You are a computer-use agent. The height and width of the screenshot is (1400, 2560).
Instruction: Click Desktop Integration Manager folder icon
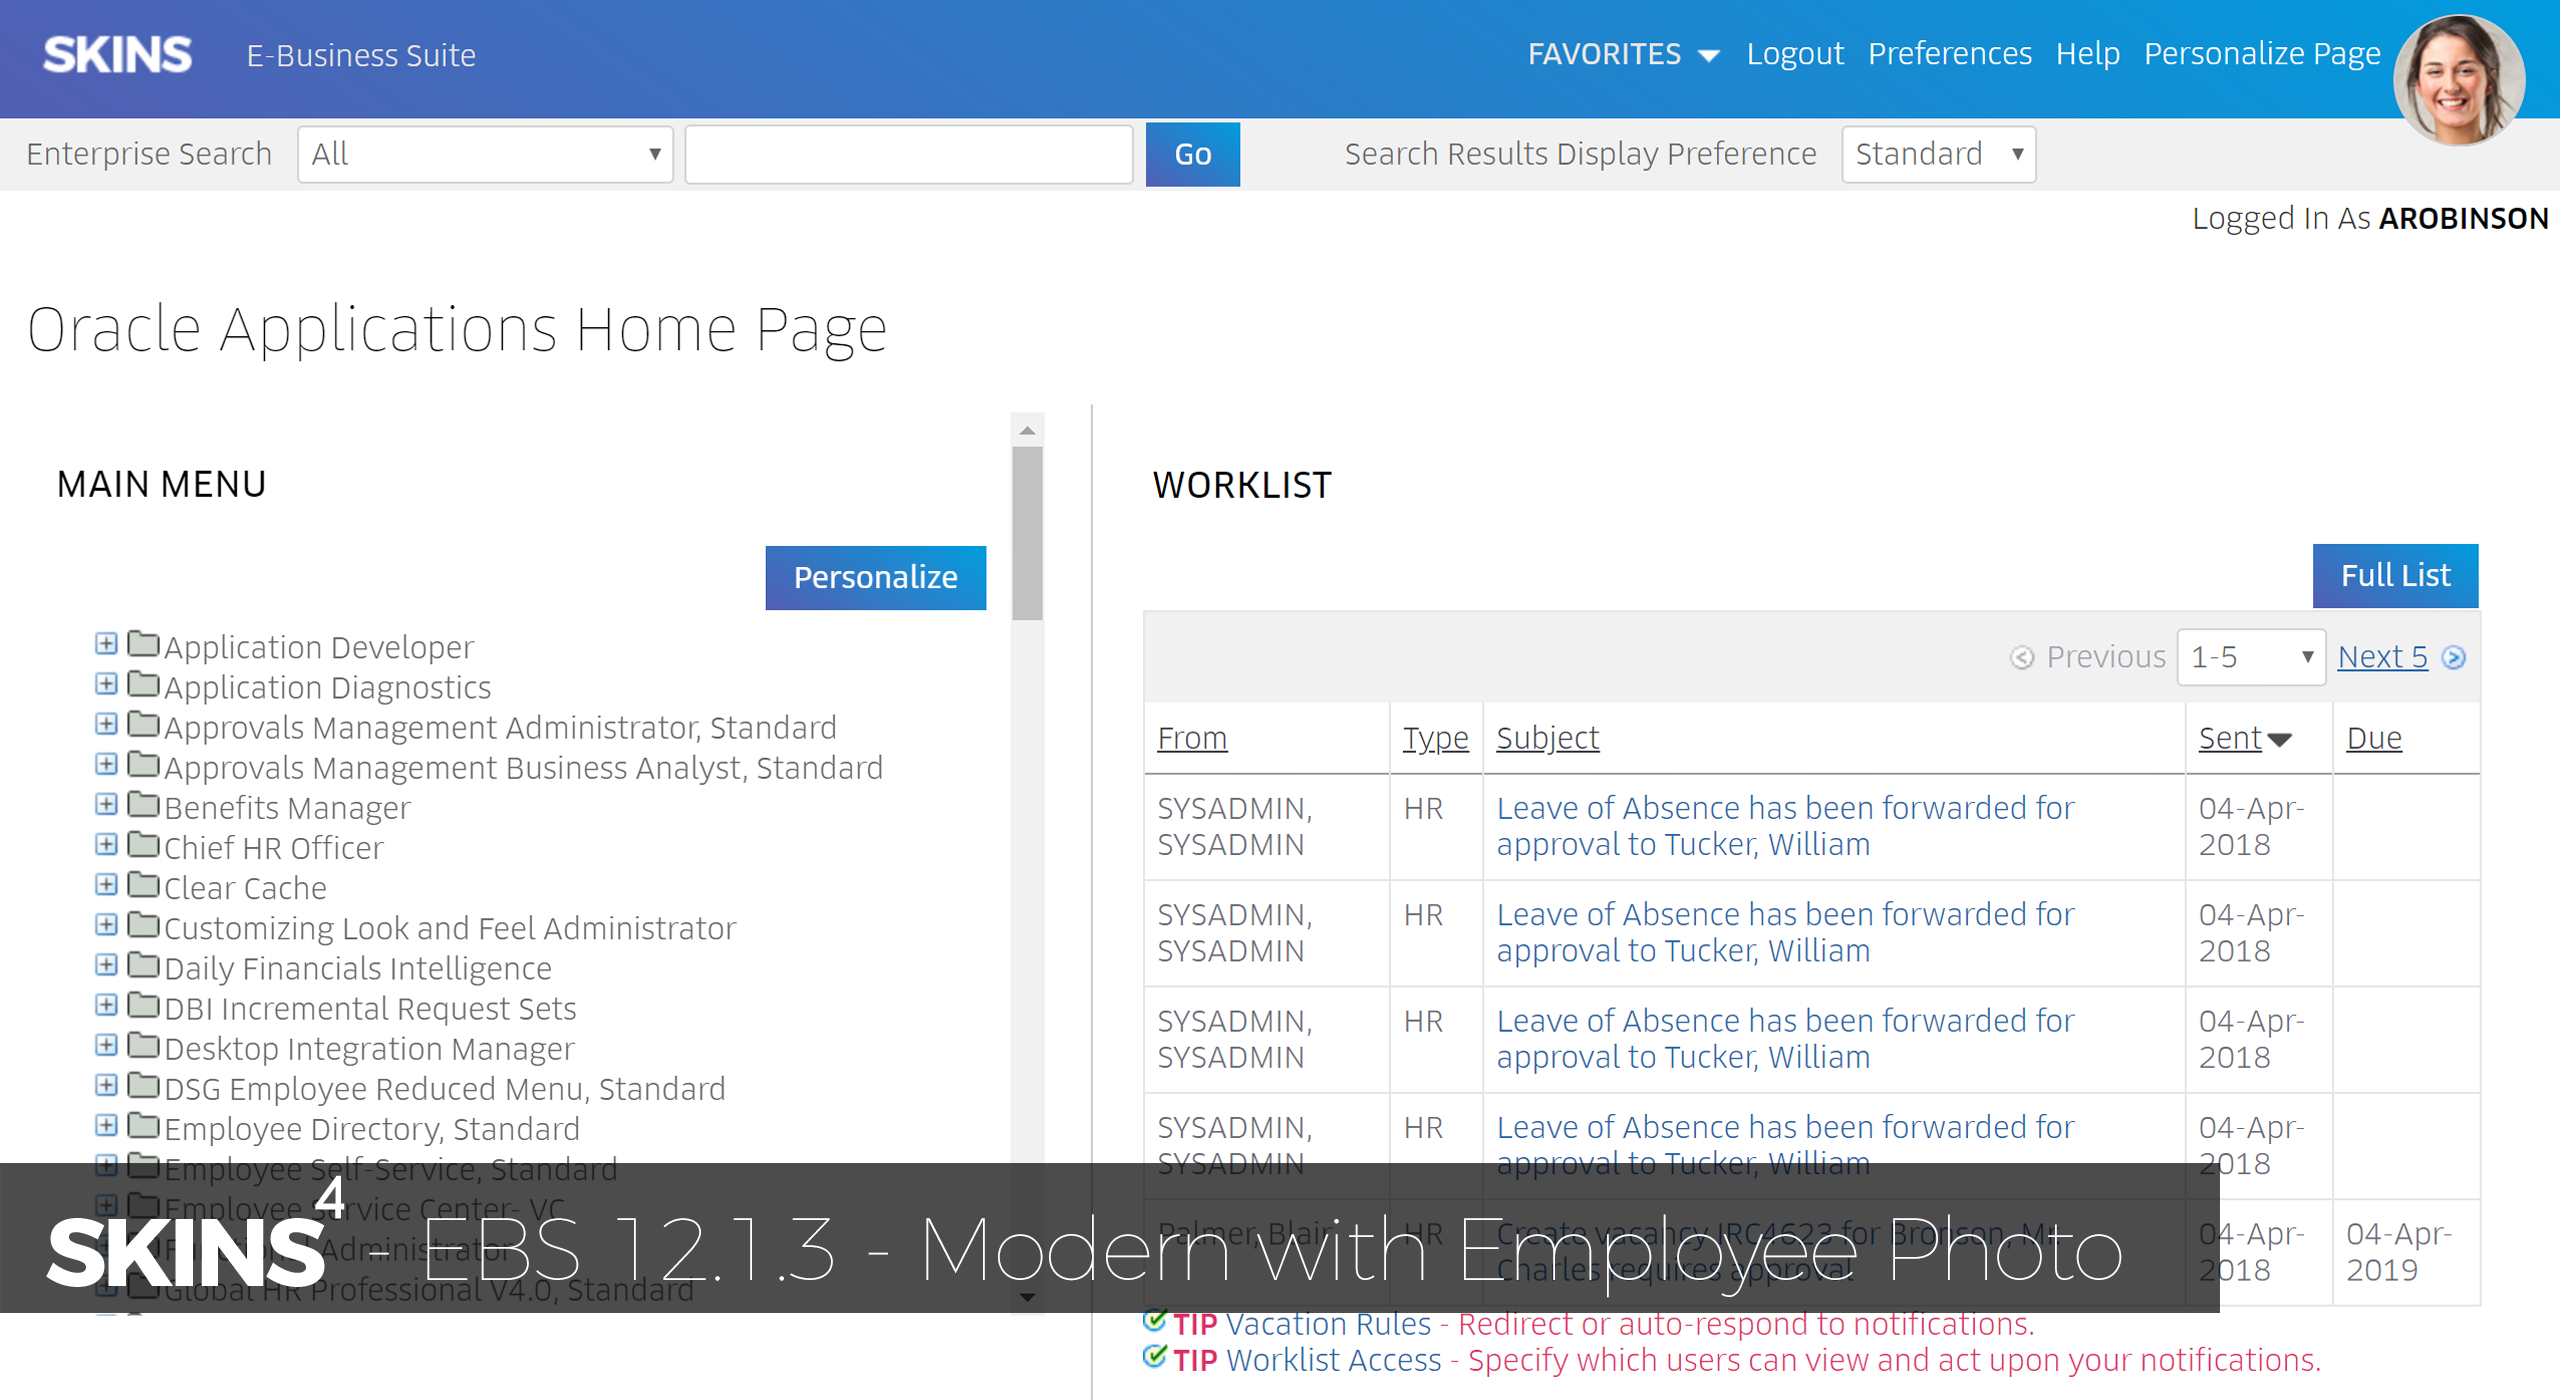144,1044
